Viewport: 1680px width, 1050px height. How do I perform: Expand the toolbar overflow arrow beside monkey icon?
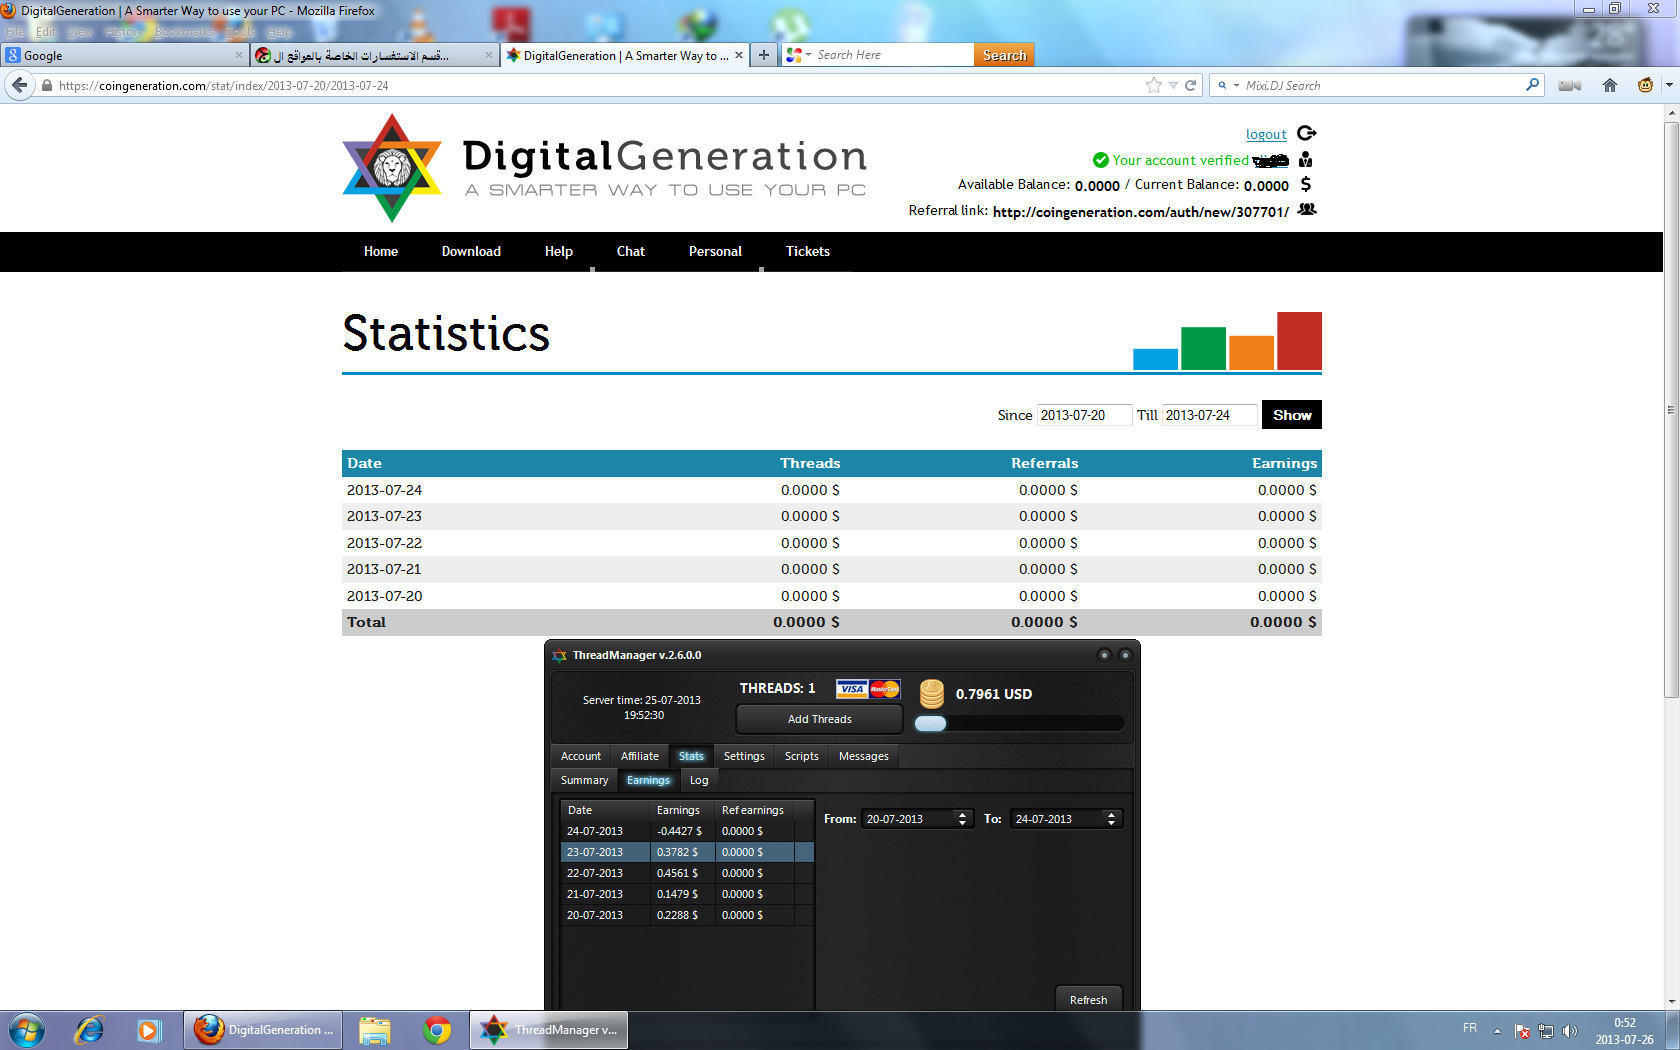coord(1668,85)
